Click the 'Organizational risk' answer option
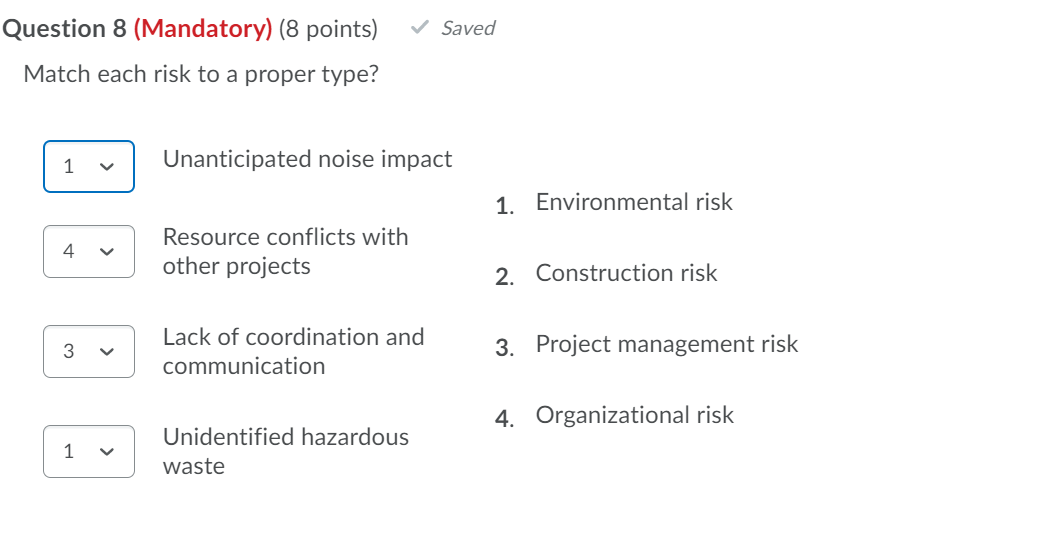 pyautogui.click(x=634, y=415)
